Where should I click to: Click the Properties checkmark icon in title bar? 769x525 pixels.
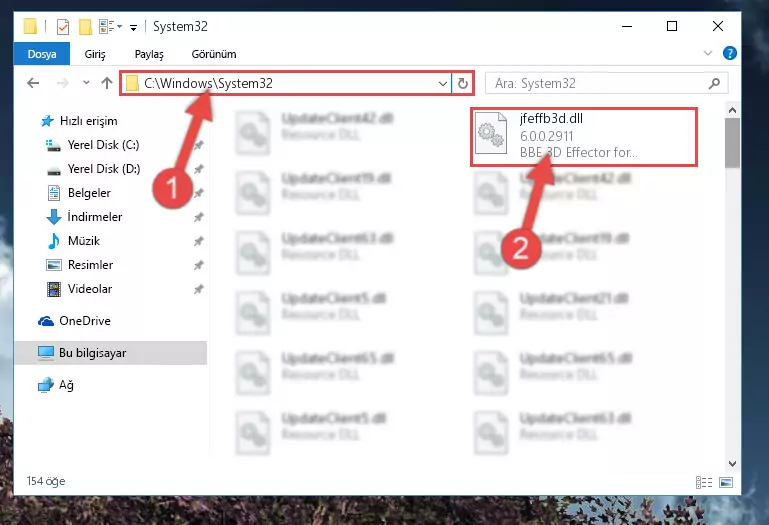[63, 26]
